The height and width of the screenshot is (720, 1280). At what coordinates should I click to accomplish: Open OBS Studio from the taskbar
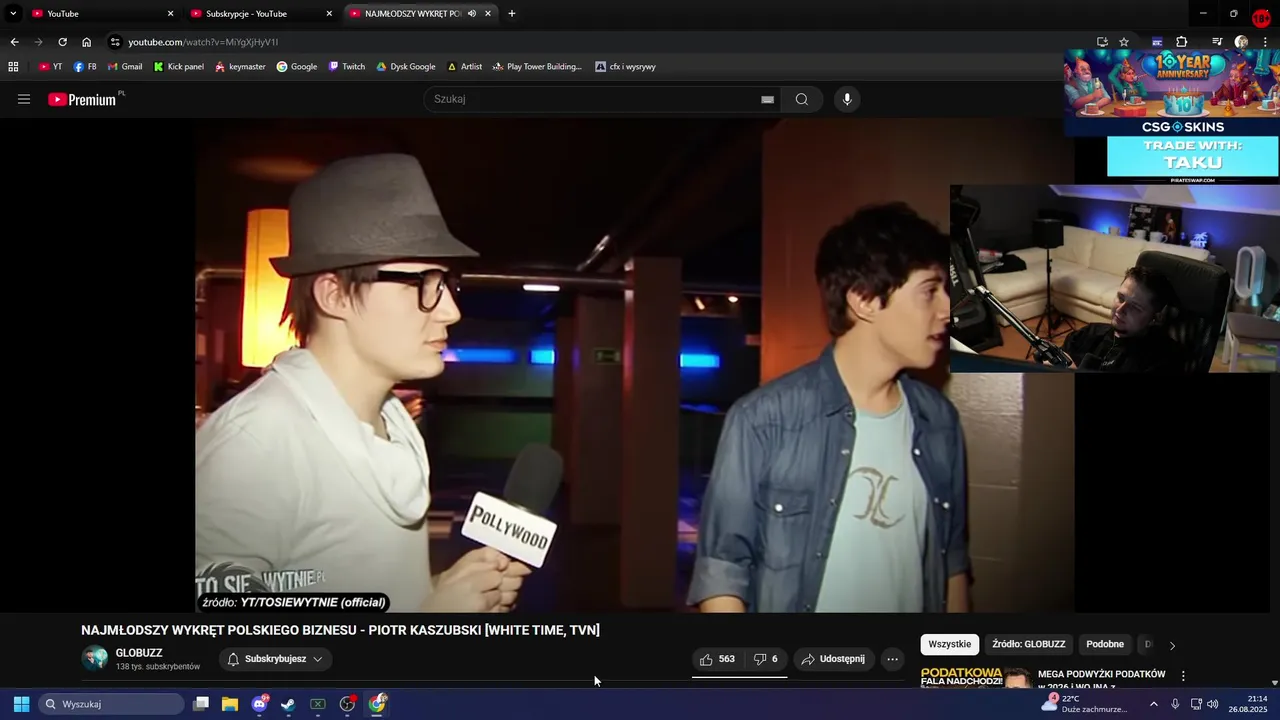[347, 704]
